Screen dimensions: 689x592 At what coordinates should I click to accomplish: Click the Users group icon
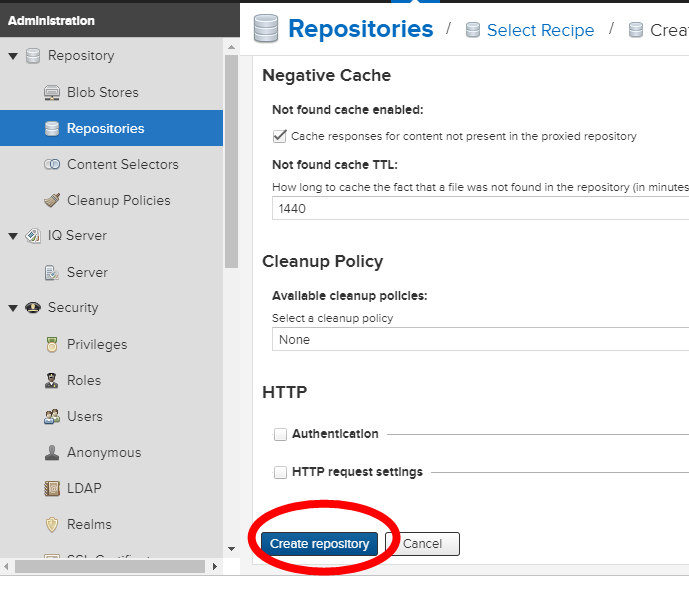52,417
